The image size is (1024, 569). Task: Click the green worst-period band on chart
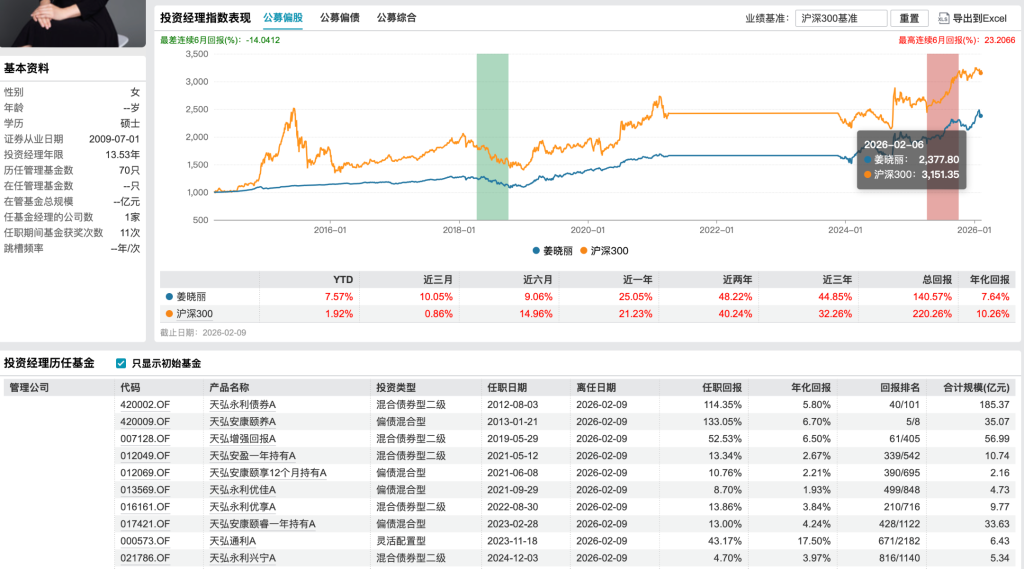(492, 137)
